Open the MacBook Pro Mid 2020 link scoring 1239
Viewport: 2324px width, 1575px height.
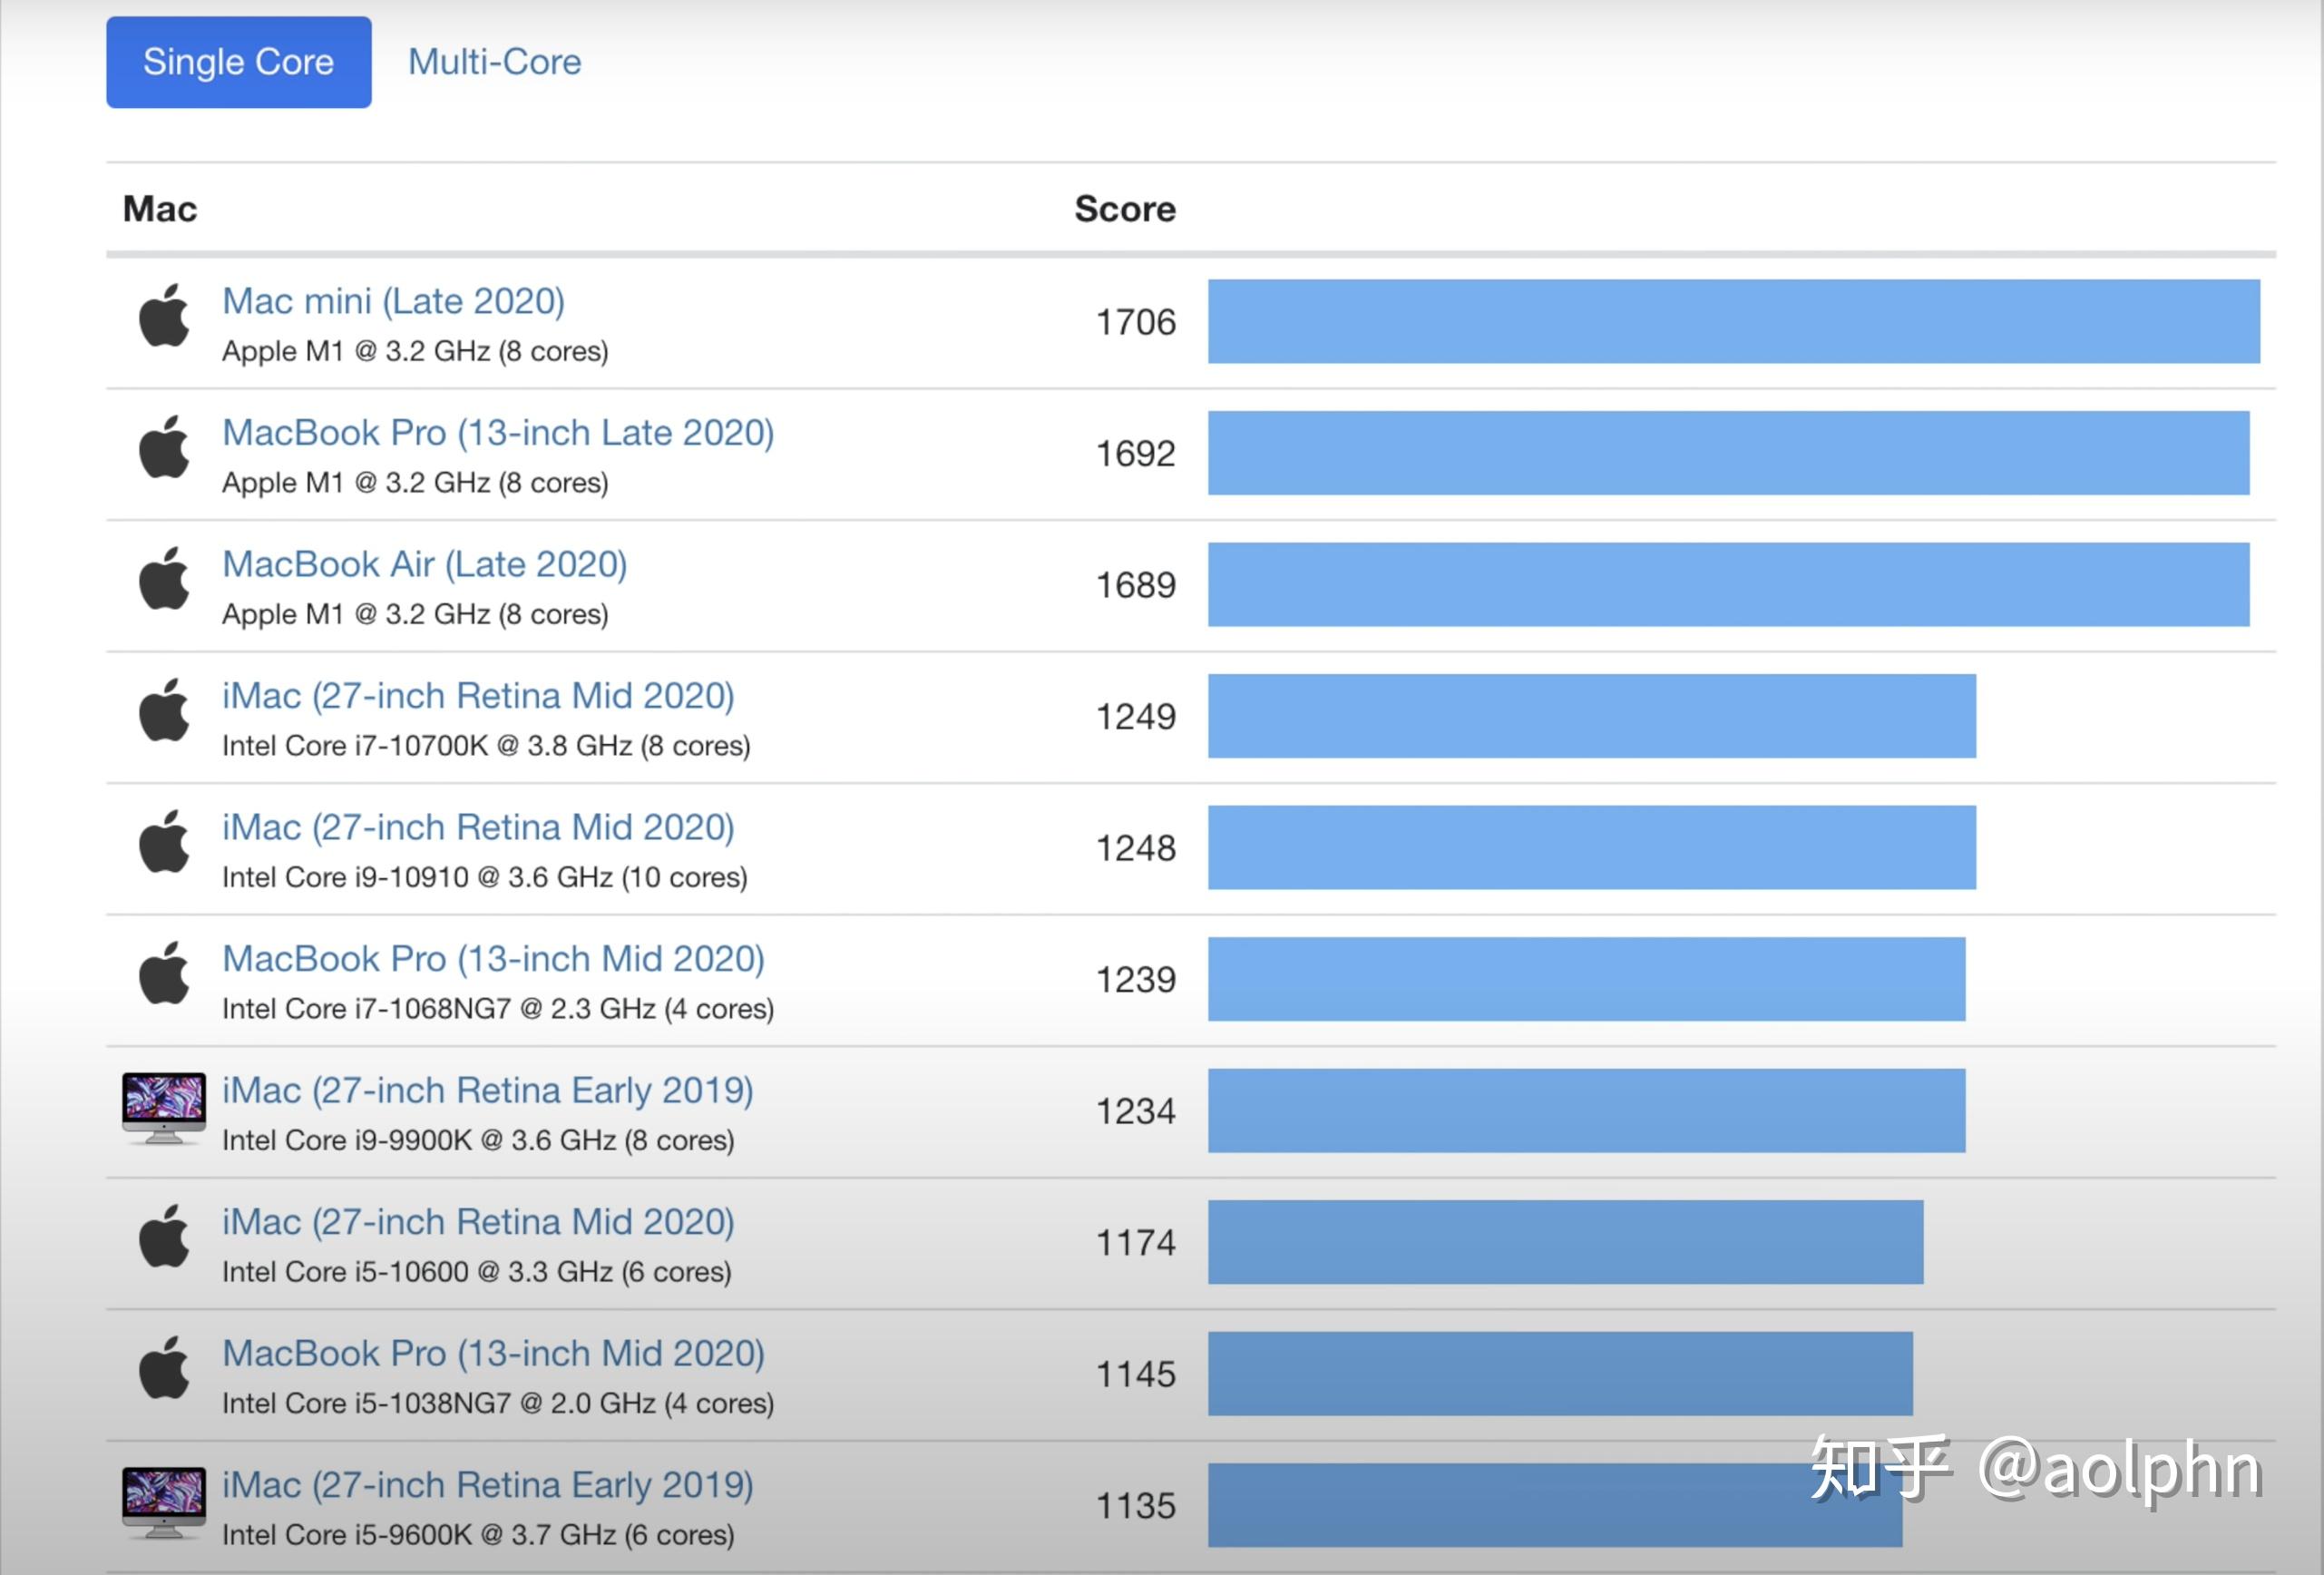click(494, 959)
